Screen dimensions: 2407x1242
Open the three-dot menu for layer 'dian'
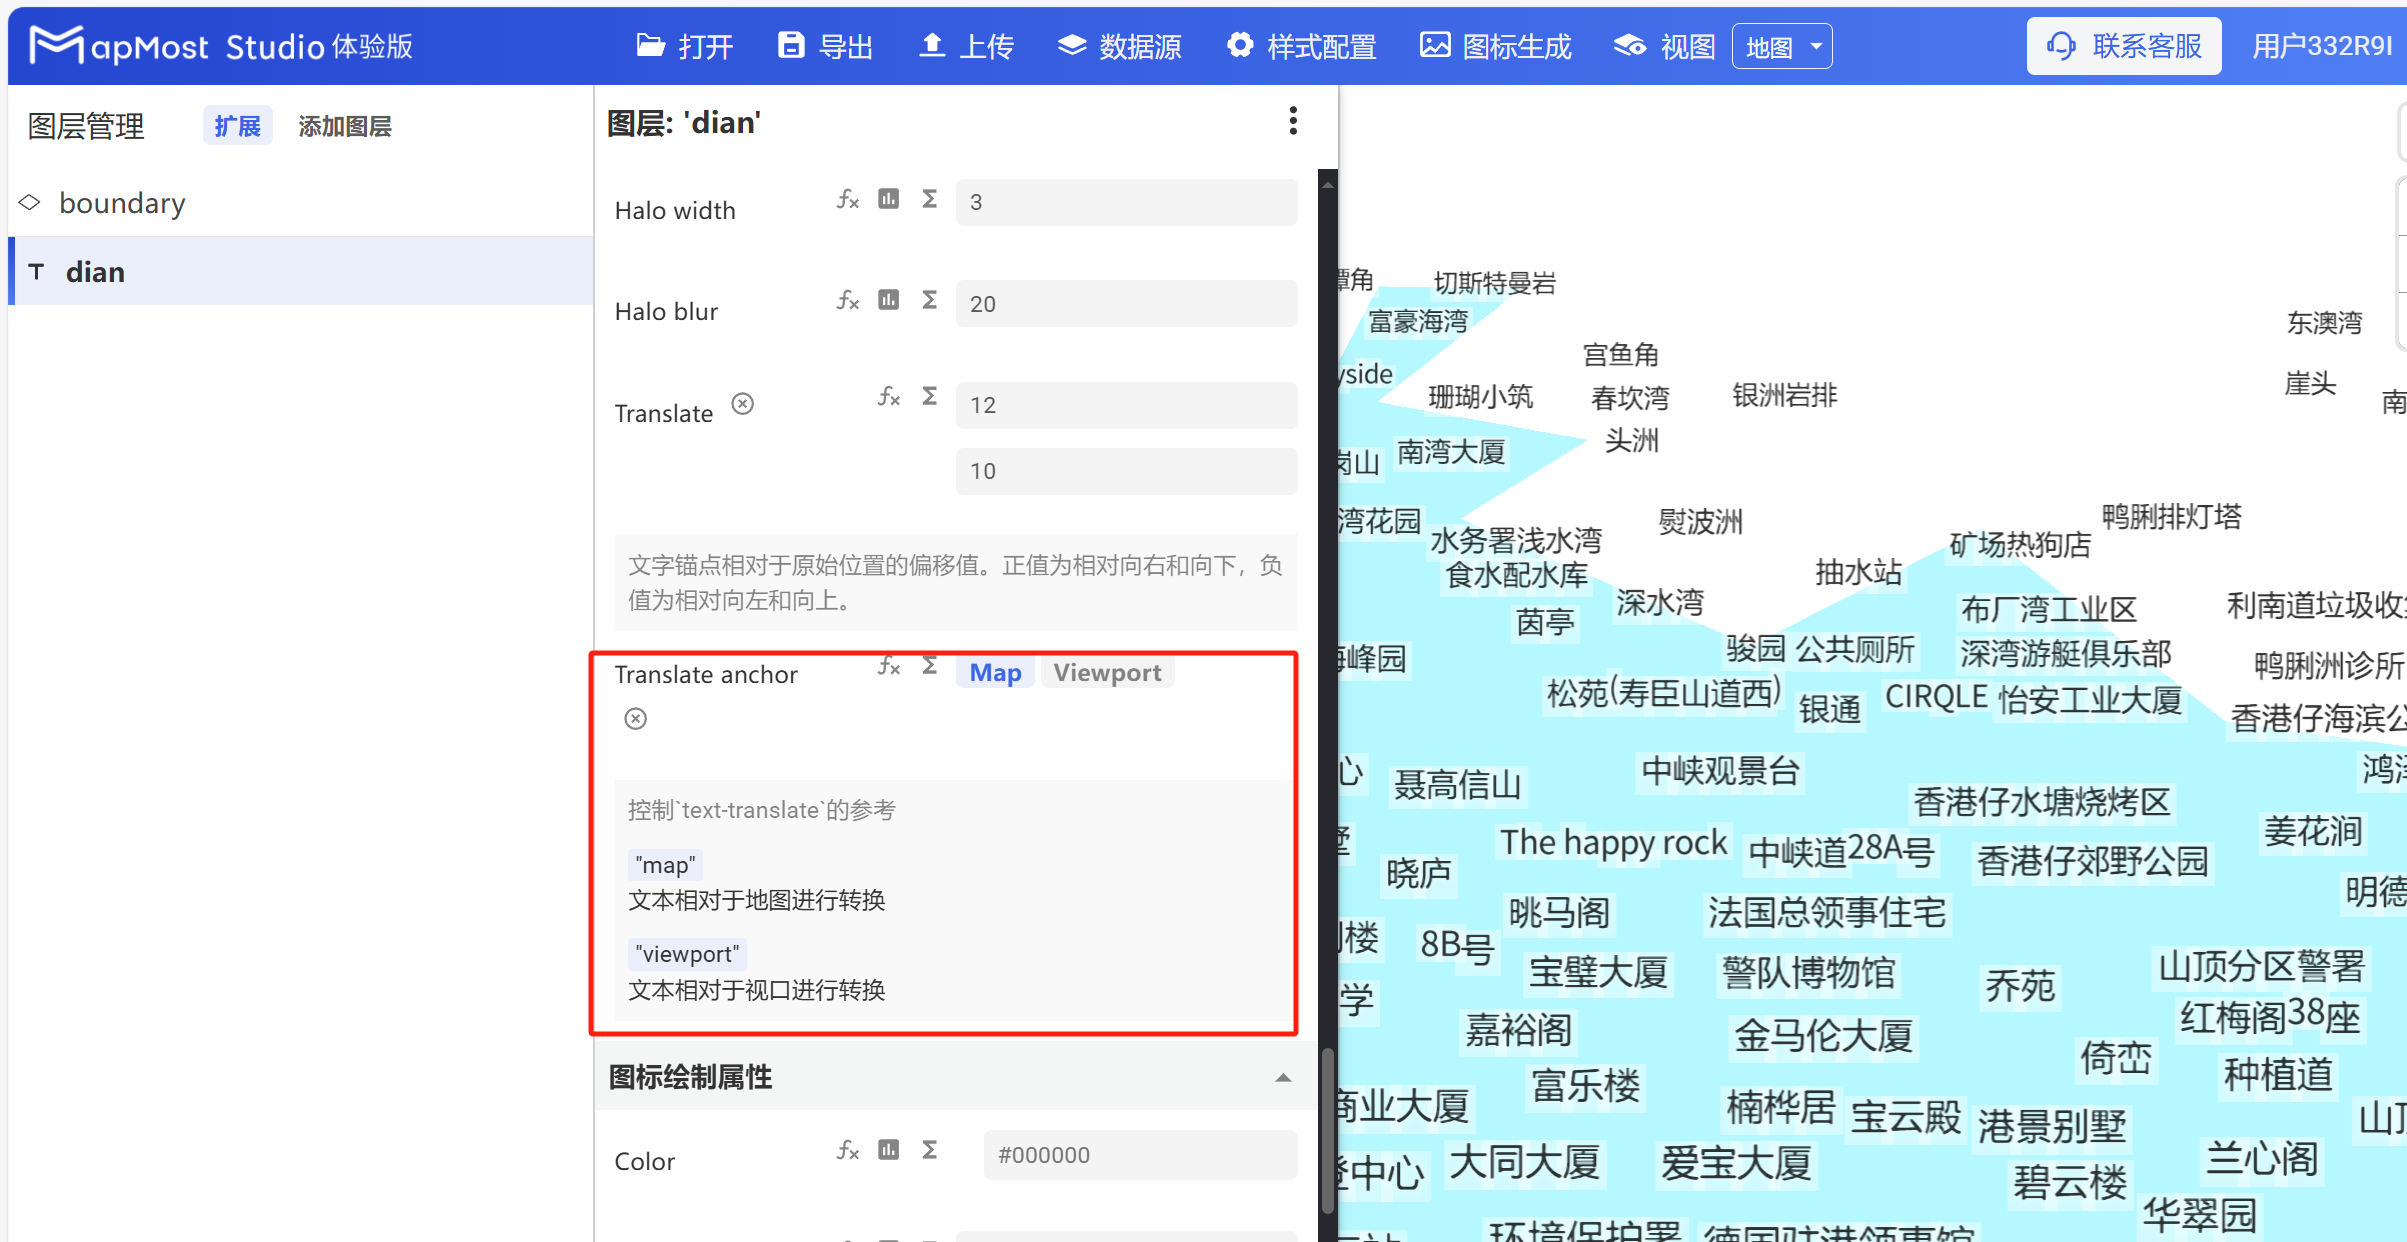pos(1292,120)
